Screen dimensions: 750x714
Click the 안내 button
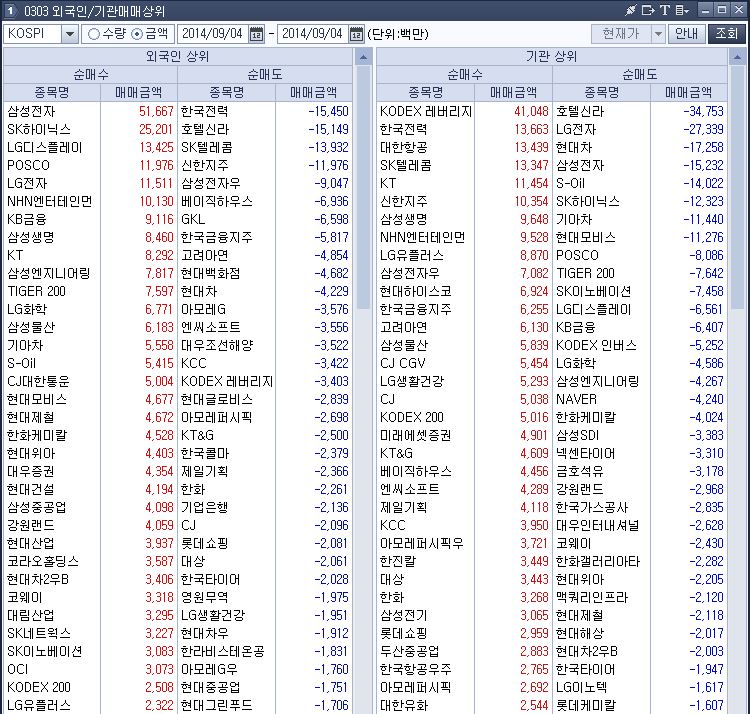(686, 34)
